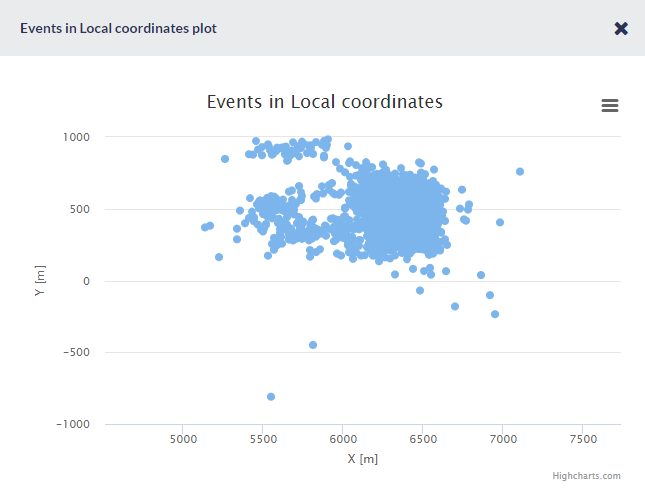Image resolution: width=645 pixels, height=491 pixels.
Task: Open the Highcharts.com credits link
Action: point(593,476)
